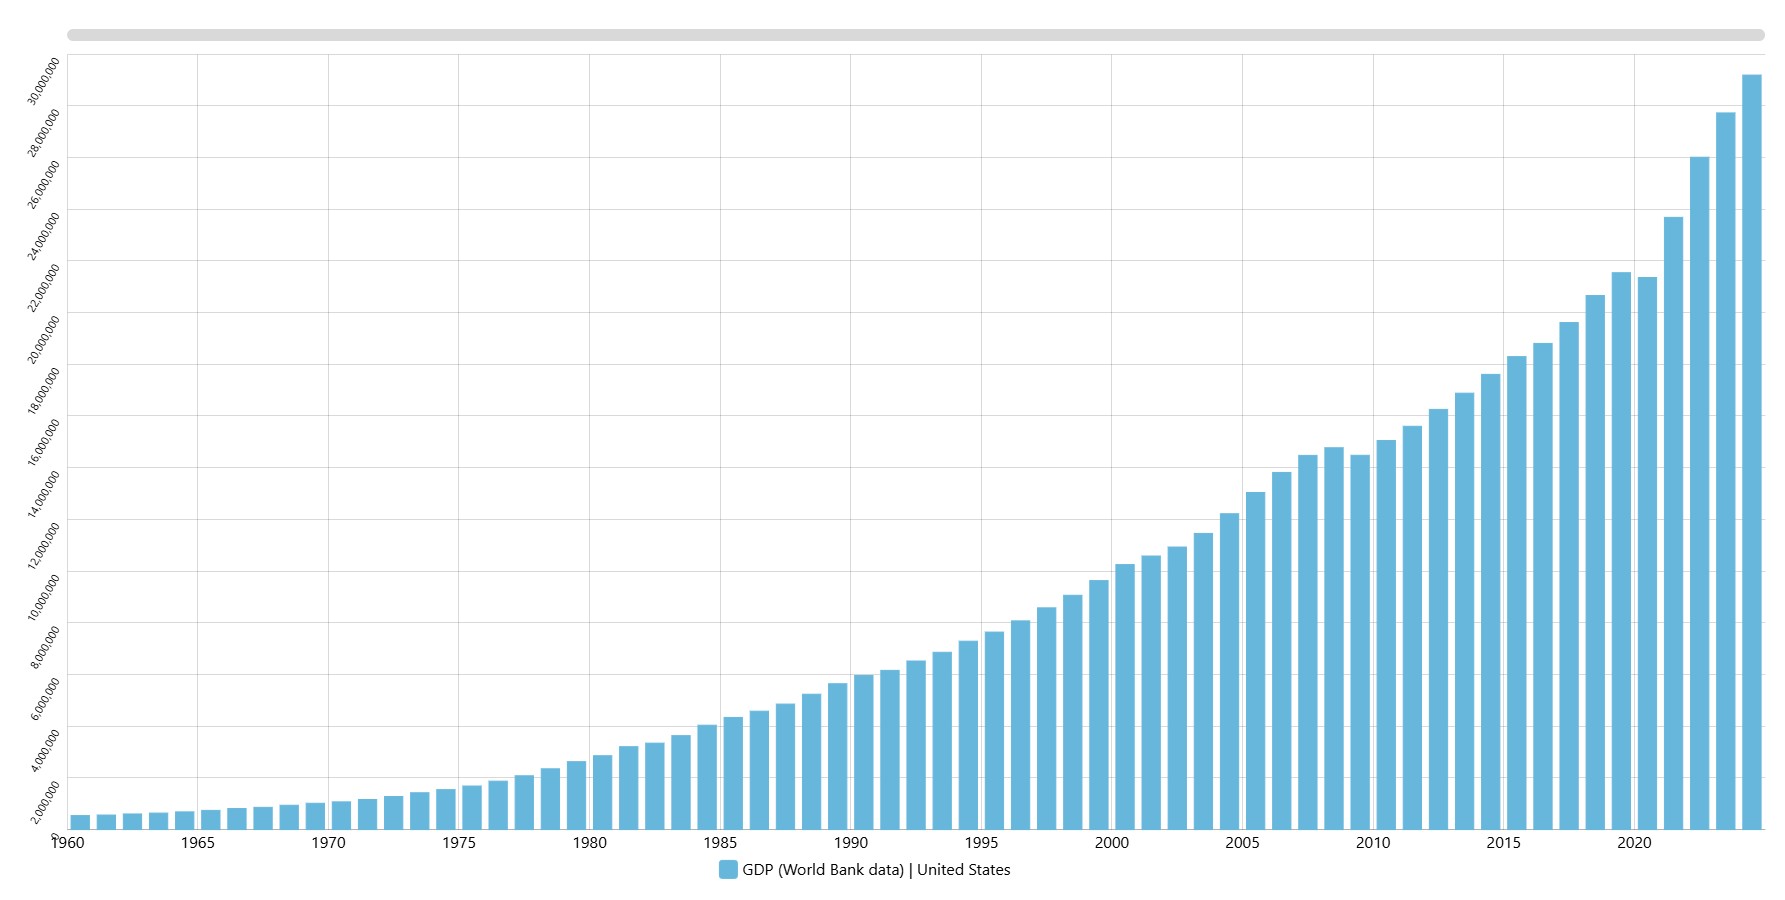Toggle the GDP United States legend label
Image resolution: width=1785 pixels, height=900 pixels.
pos(876,870)
